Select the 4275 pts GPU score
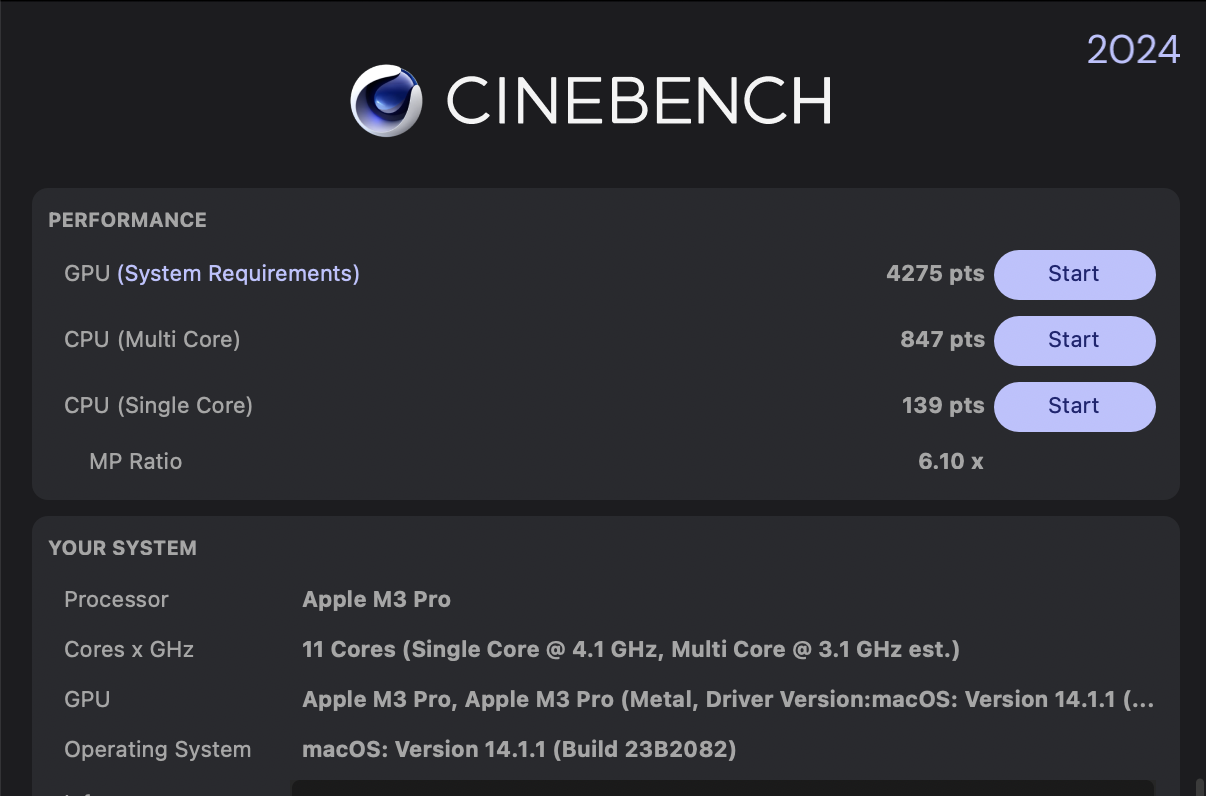The image size is (1206, 796). point(934,274)
